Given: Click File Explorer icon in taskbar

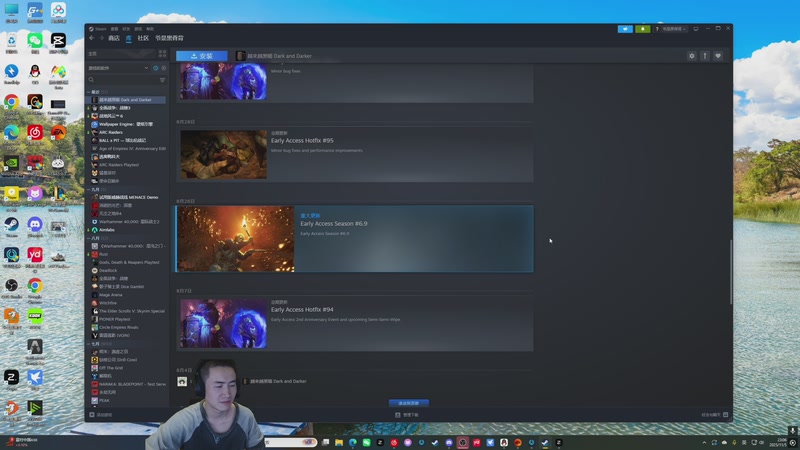Looking at the screenshot, I should pos(339,443).
